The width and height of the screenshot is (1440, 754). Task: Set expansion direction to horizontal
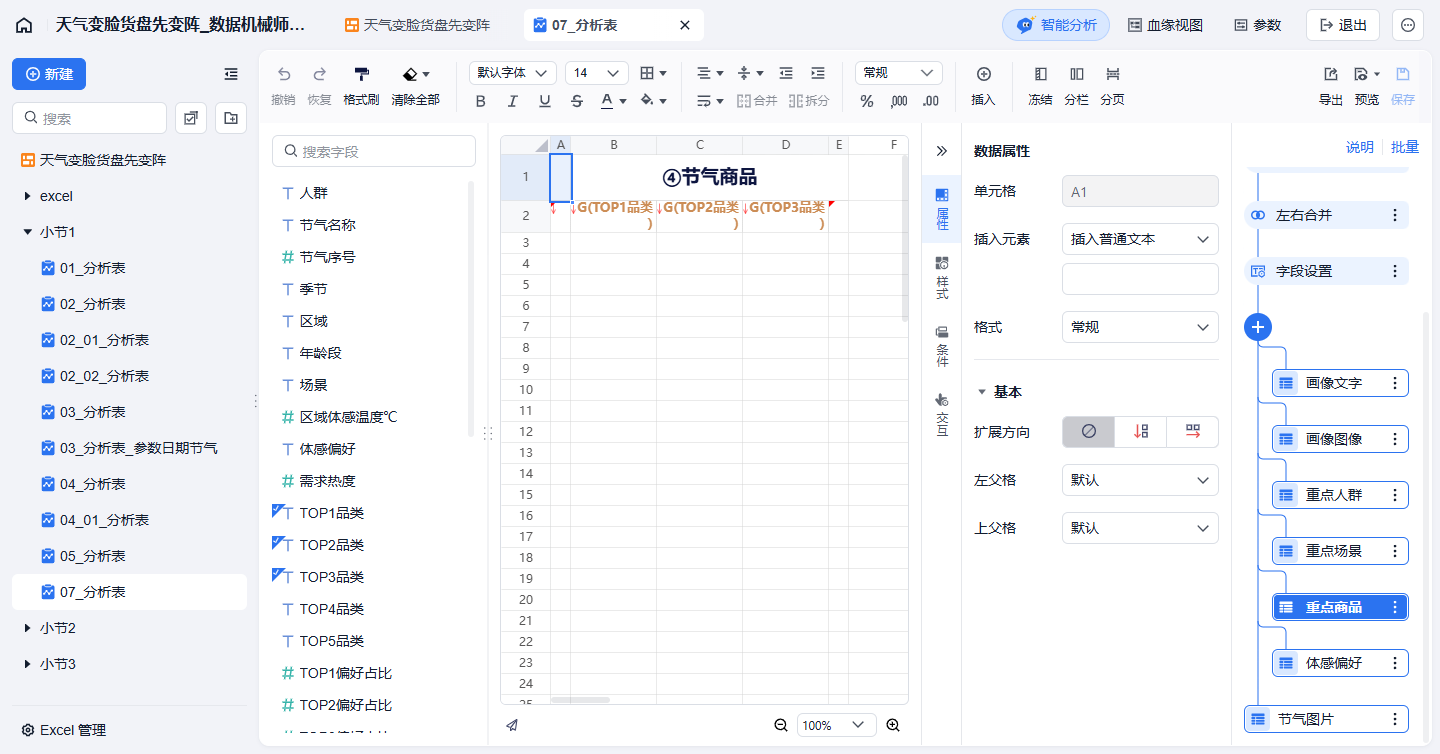pyautogui.click(x=1193, y=431)
